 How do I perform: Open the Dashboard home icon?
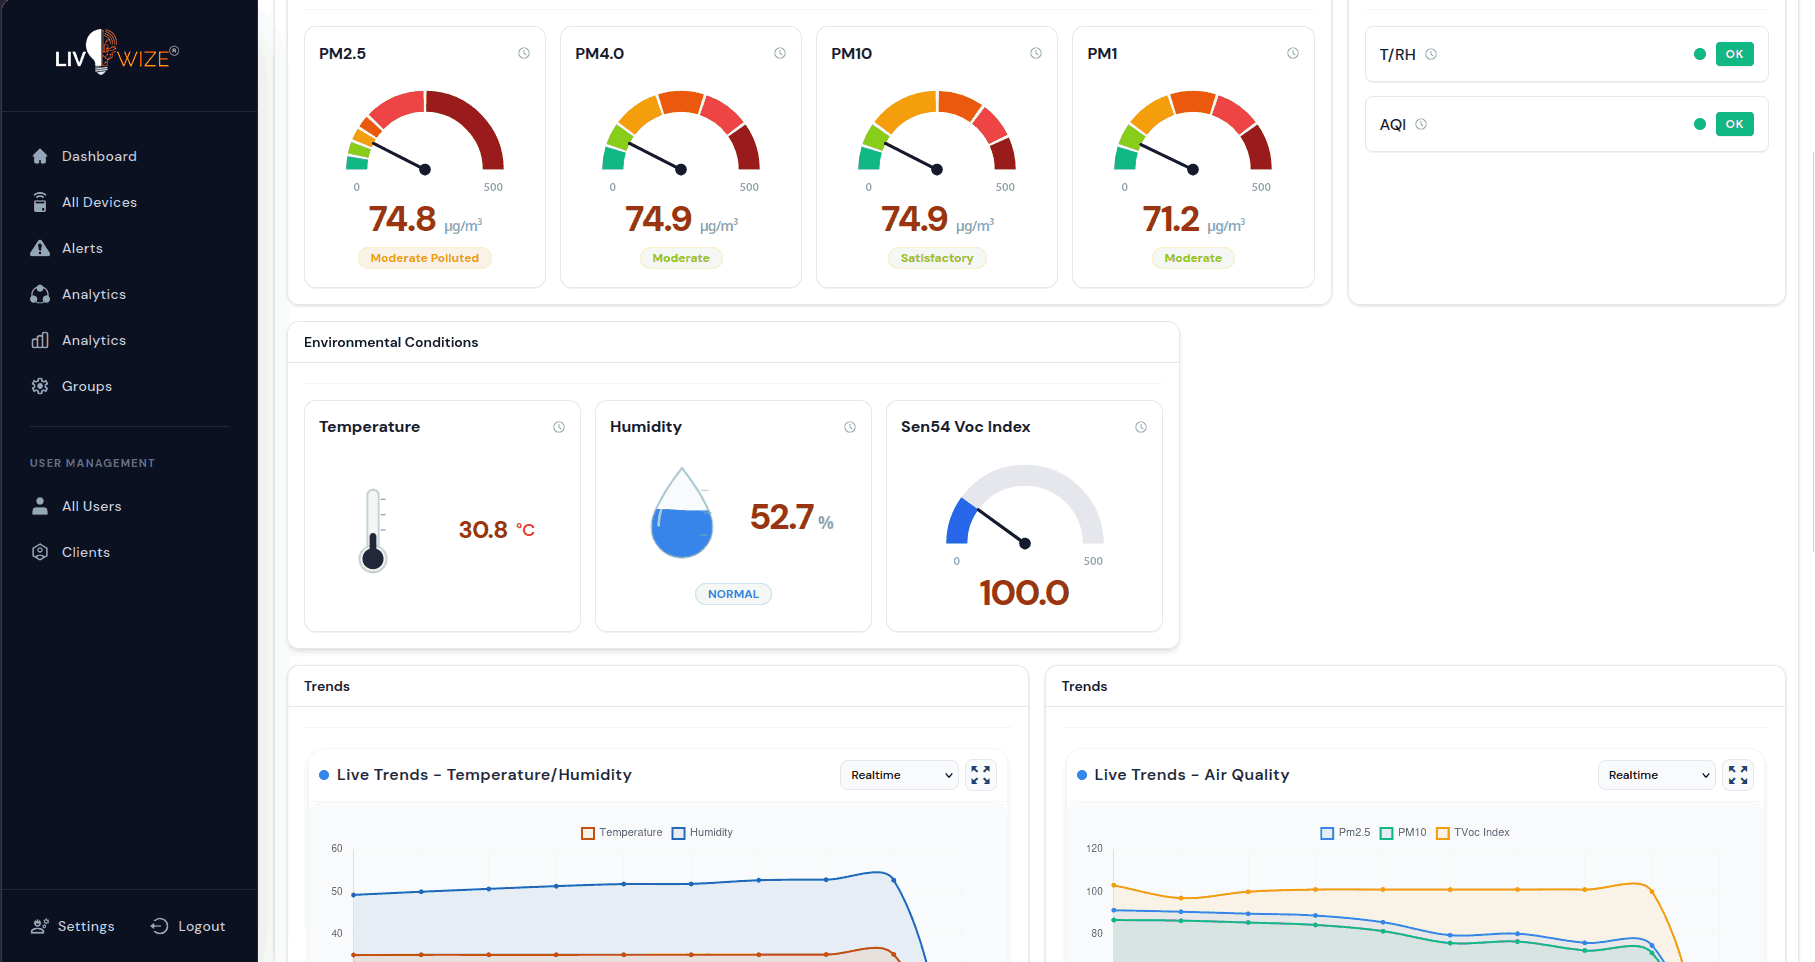tap(40, 156)
